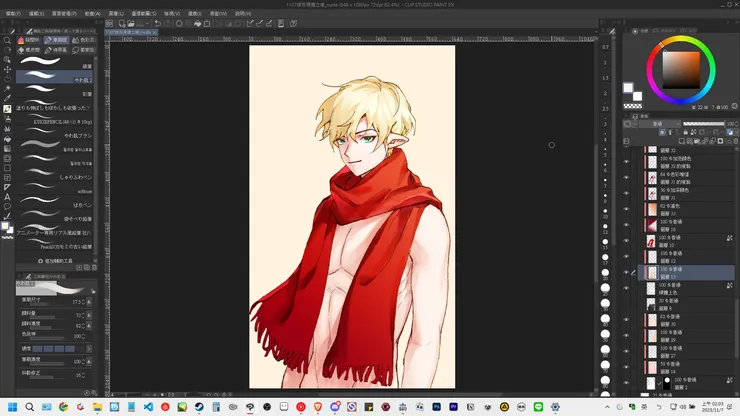Select the Balloon tool
Image resolution: width=740 pixels, height=416 pixels.
click(7, 207)
